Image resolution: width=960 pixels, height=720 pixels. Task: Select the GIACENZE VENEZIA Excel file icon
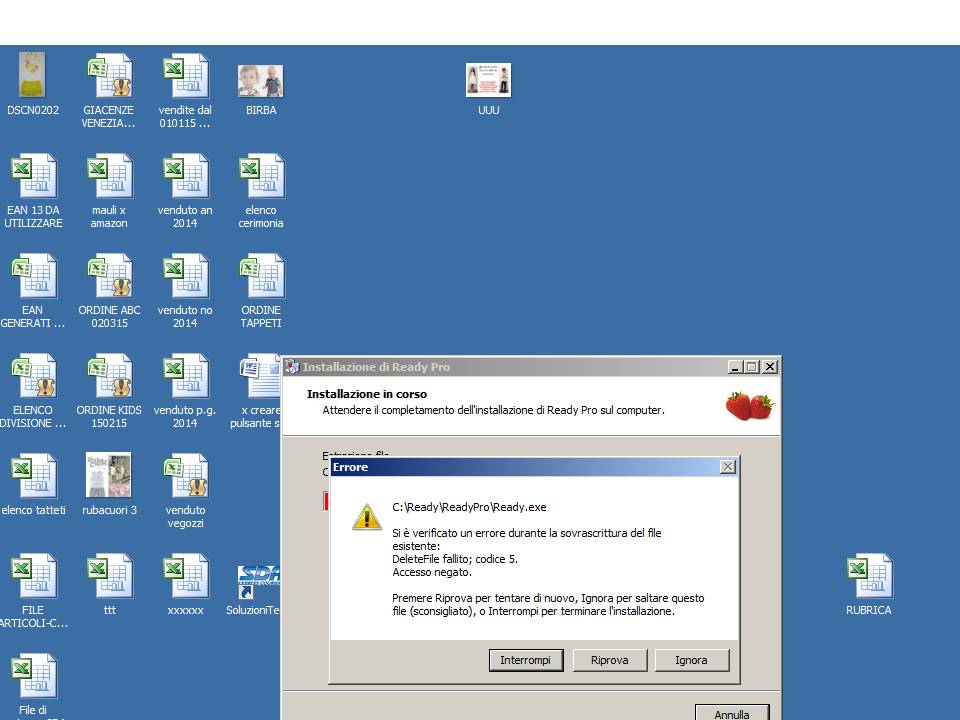coord(110,75)
